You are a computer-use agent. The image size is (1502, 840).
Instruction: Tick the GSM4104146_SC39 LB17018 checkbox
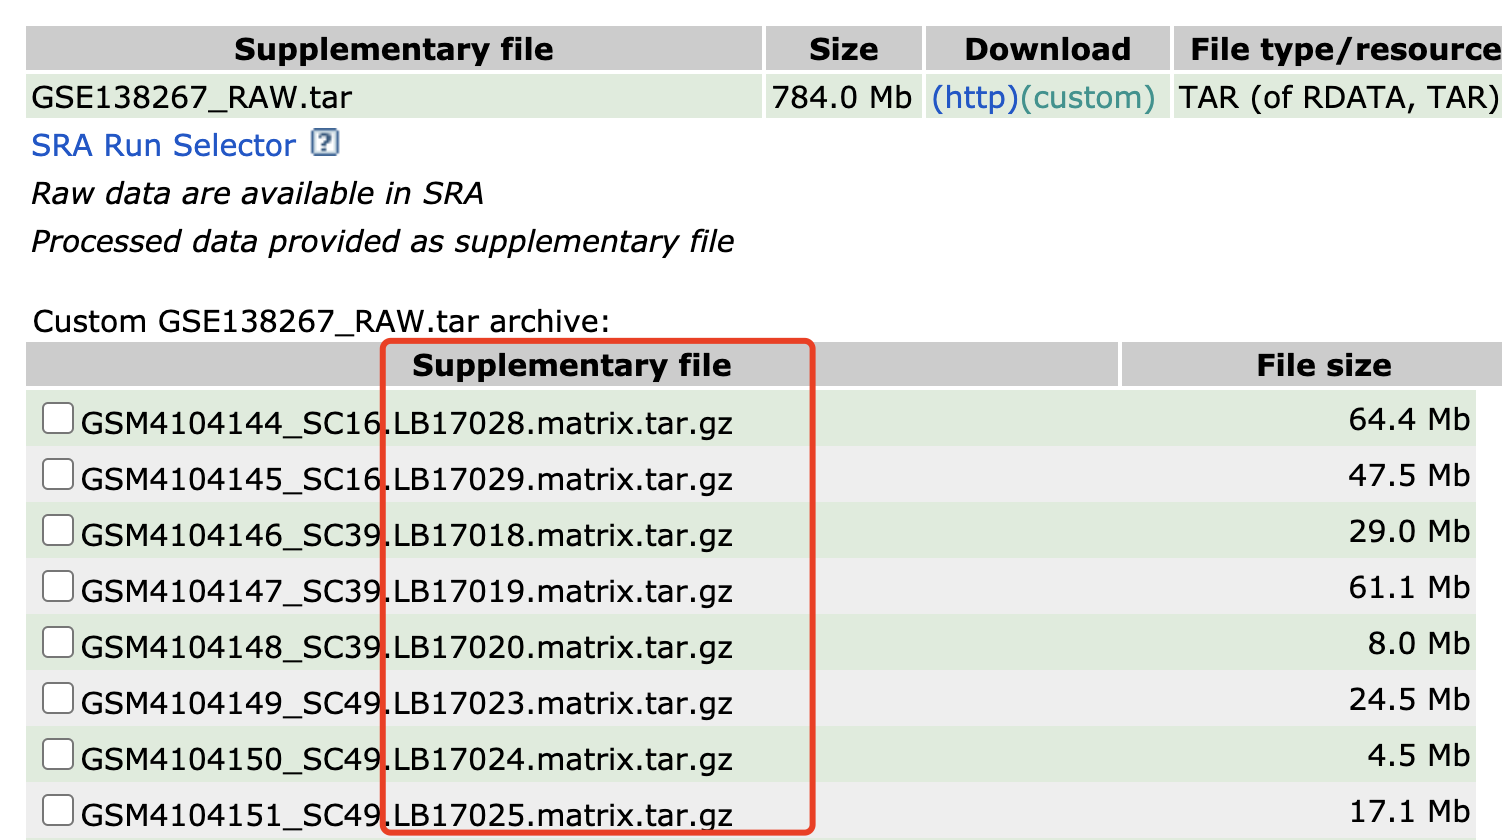[58, 531]
